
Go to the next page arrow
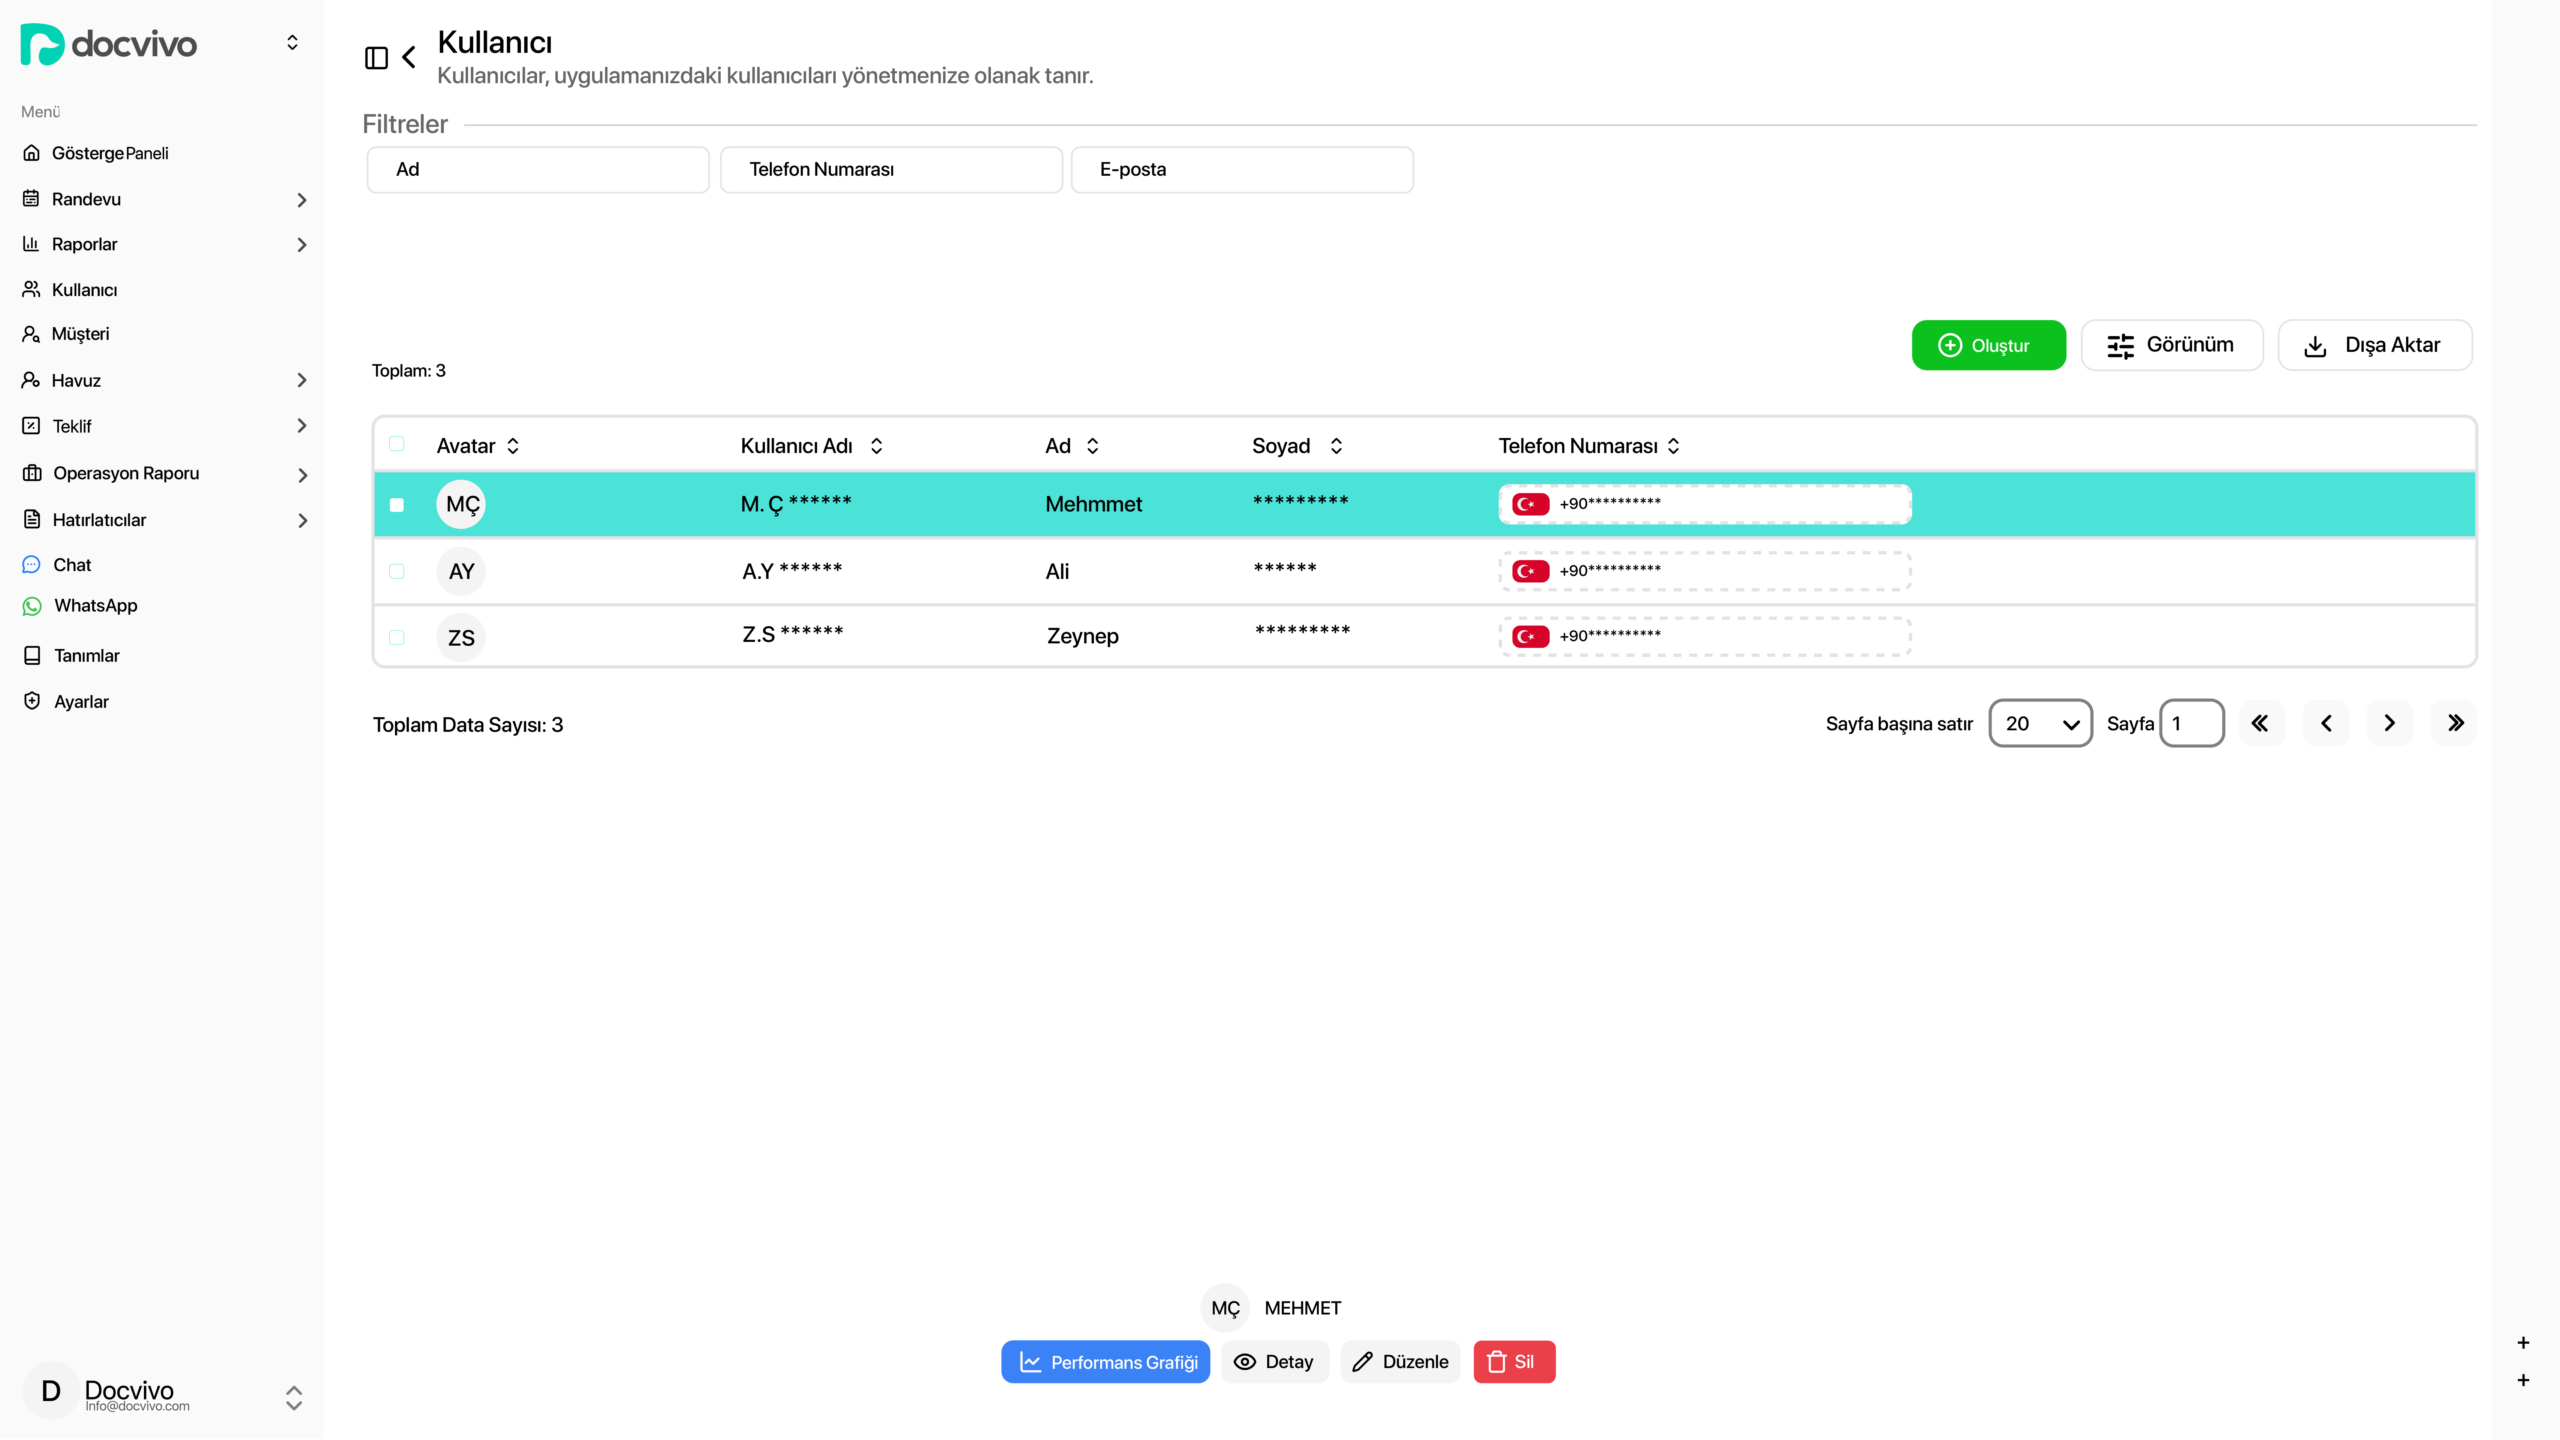click(2389, 723)
